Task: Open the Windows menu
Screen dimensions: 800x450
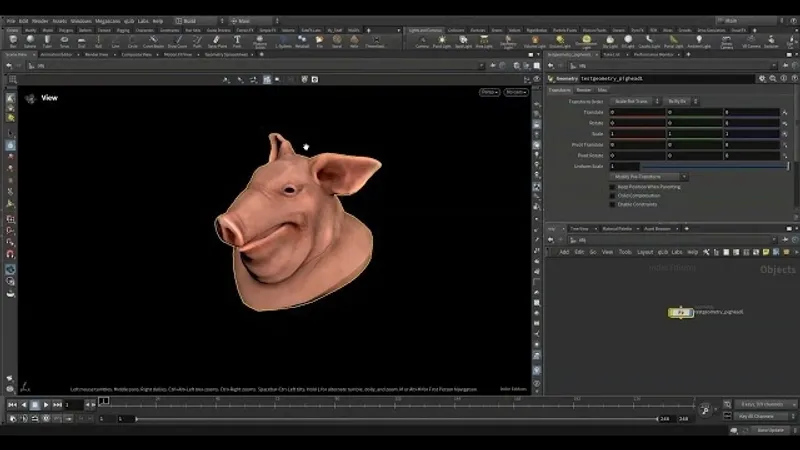Action: coord(81,21)
